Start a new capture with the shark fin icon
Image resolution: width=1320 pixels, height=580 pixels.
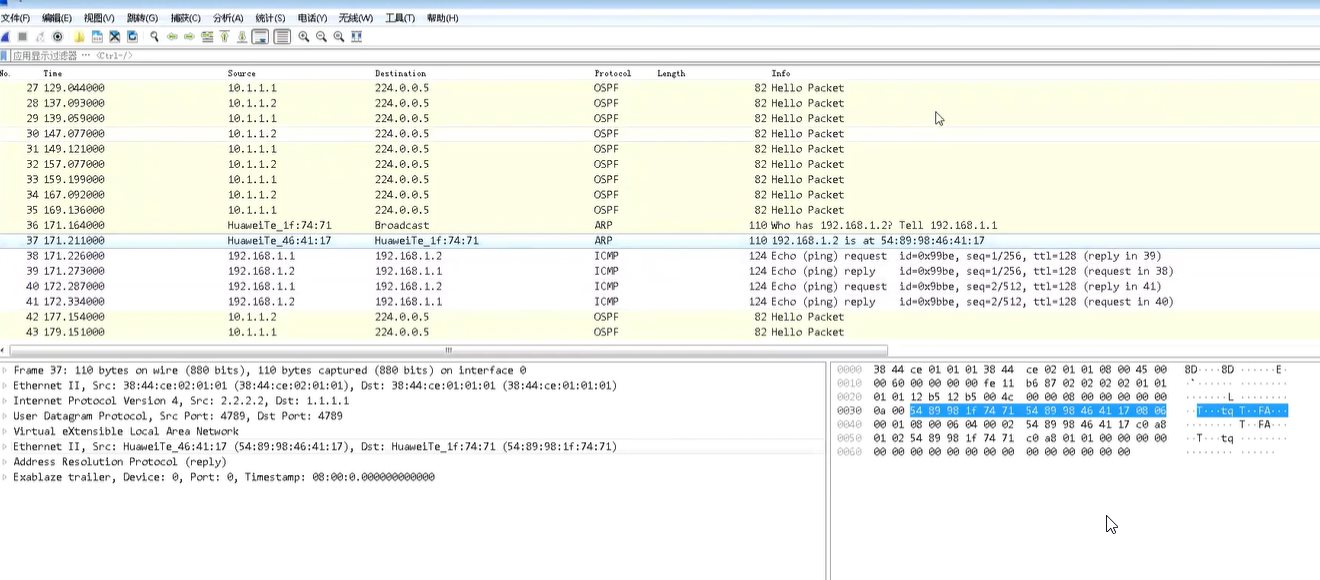pos(5,37)
